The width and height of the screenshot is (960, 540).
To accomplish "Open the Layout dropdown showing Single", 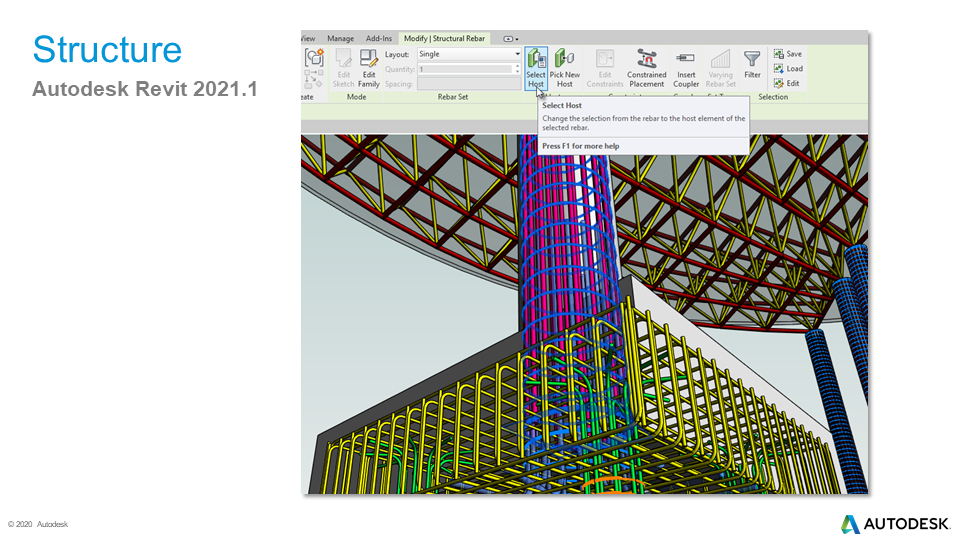I will (470, 54).
